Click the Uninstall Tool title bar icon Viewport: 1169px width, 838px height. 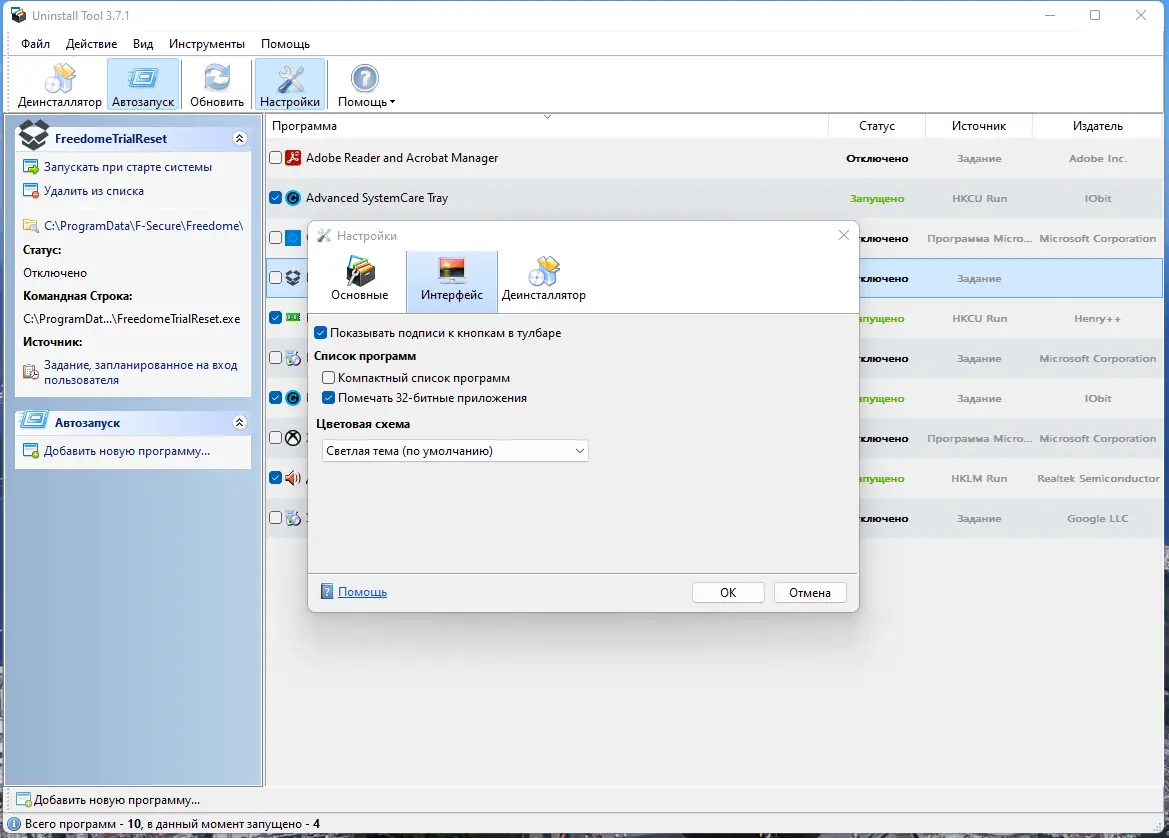click(x=18, y=15)
